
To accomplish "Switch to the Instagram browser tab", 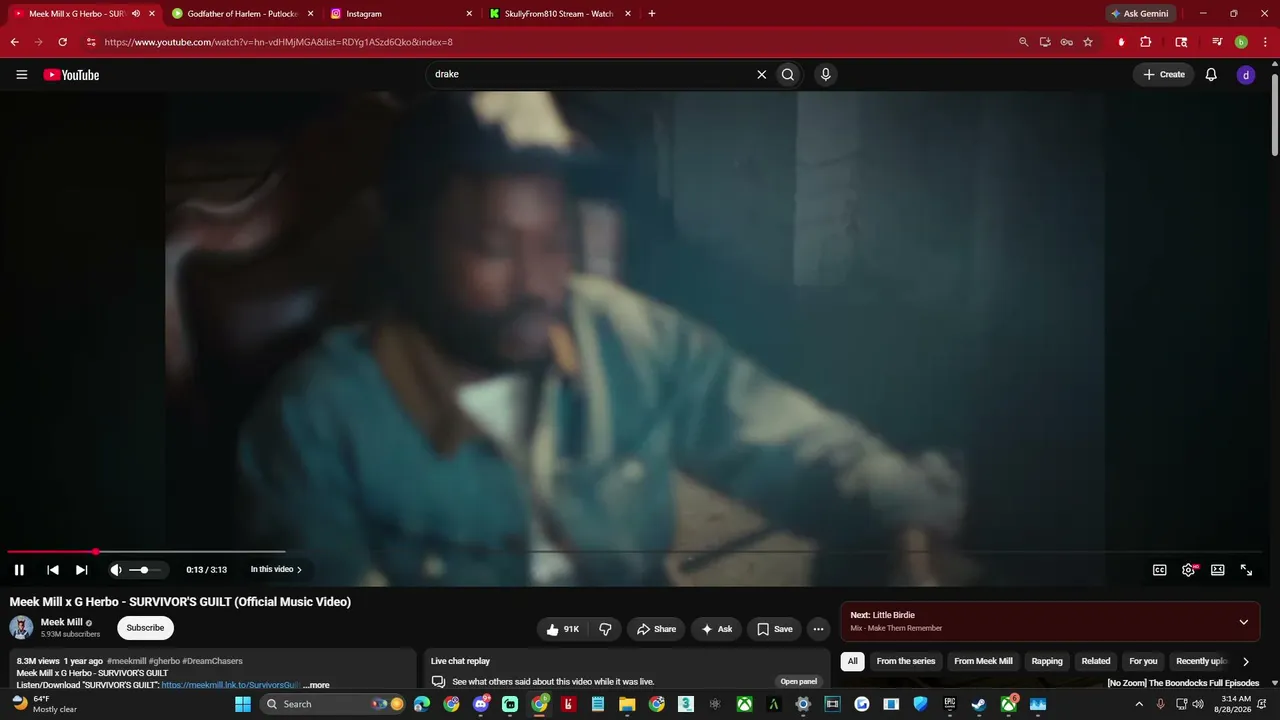I will tap(399, 14).
